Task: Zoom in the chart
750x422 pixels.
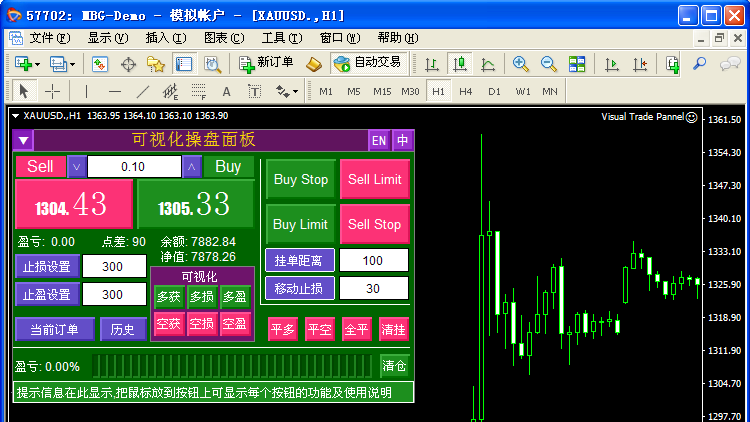Action: (x=520, y=64)
